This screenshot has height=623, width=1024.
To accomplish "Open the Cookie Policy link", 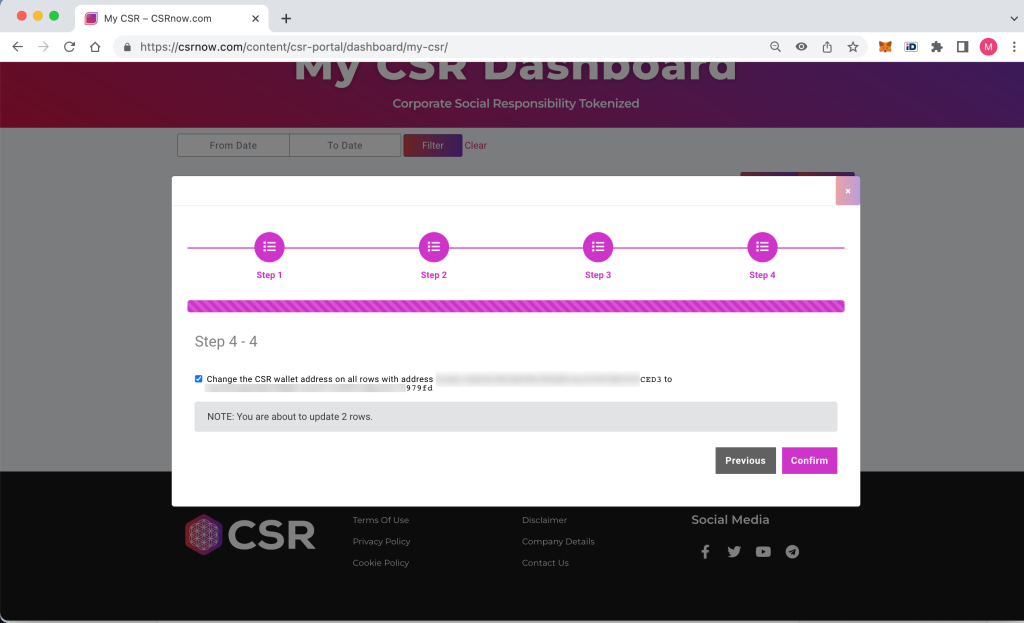I will coord(381,562).
